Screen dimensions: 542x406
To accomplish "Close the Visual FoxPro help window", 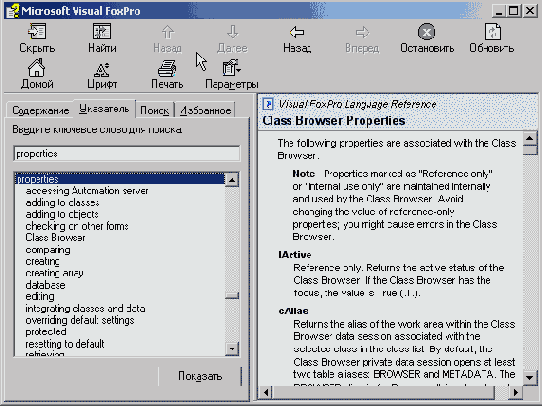I will (530, 11).
